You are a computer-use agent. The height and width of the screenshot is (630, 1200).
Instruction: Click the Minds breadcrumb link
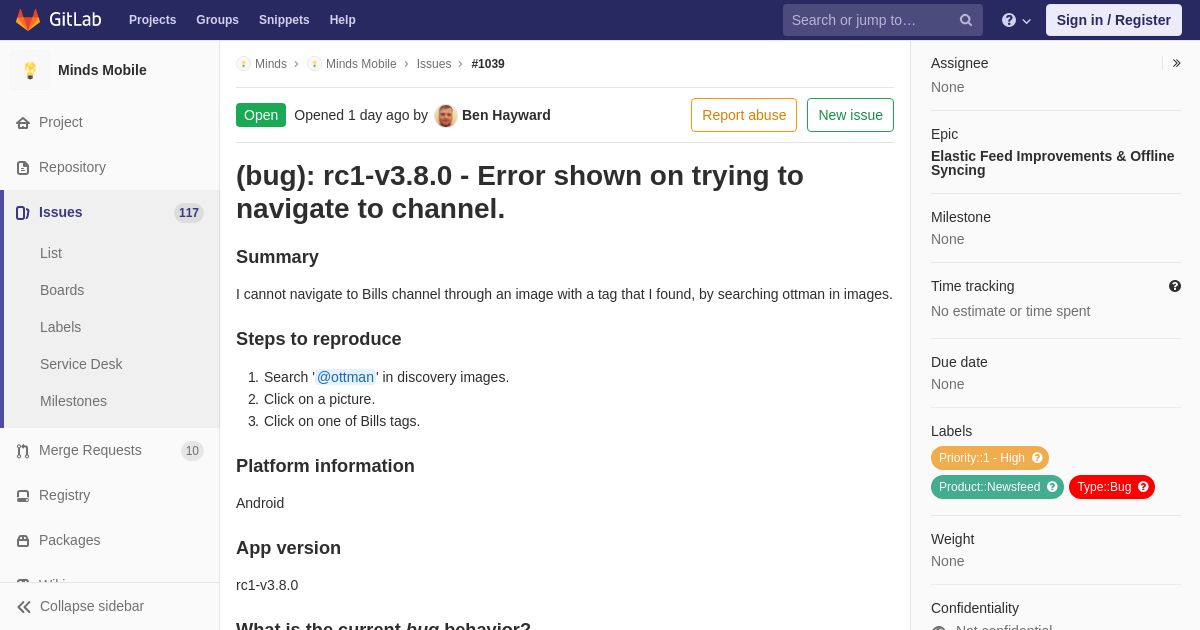click(x=271, y=64)
